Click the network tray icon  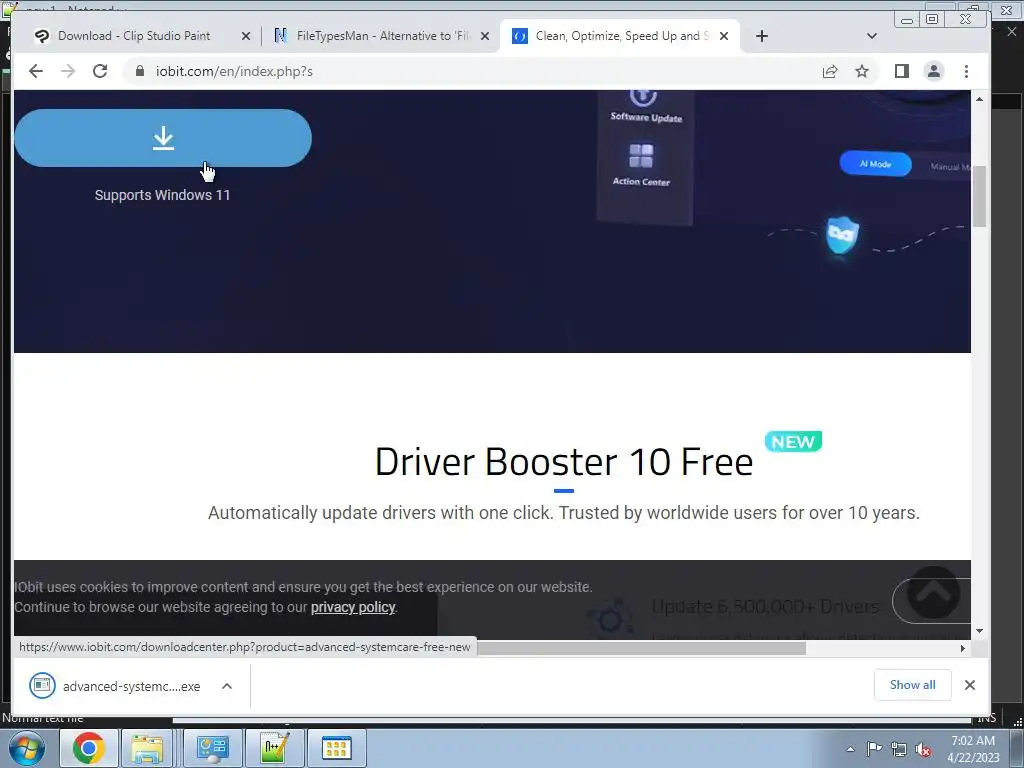click(x=899, y=749)
